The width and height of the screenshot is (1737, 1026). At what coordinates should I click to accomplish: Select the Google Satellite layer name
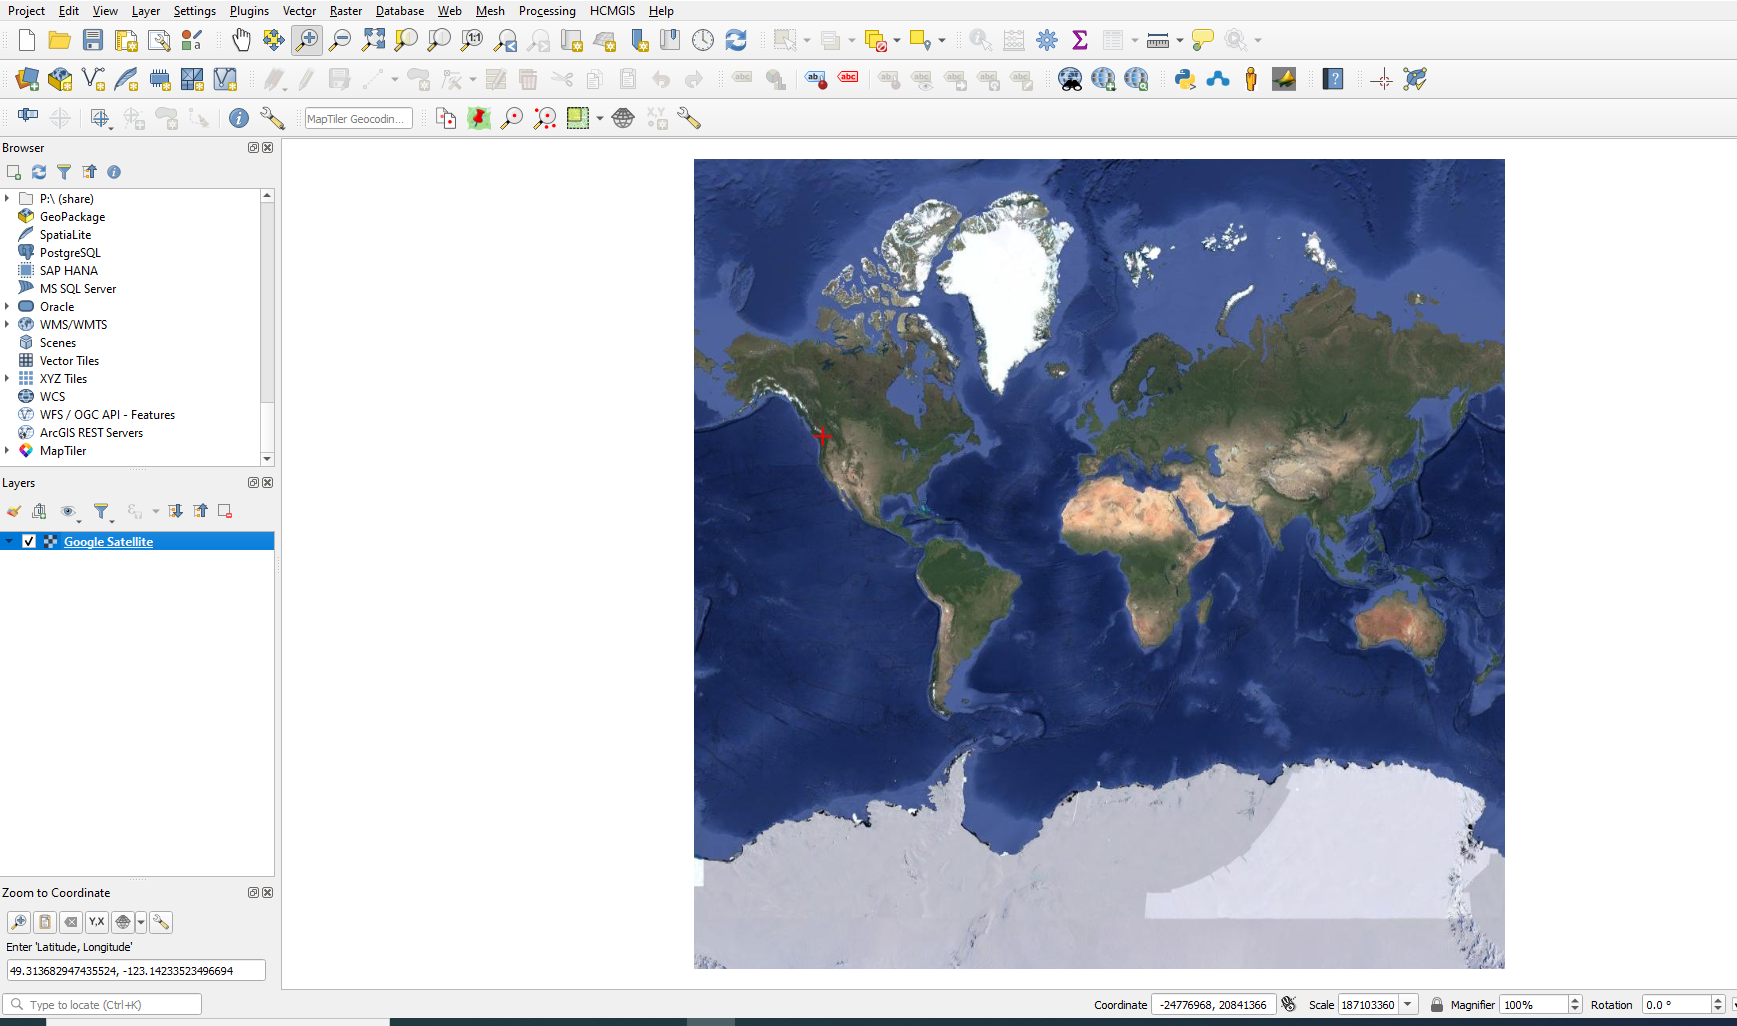tap(108, 541)
